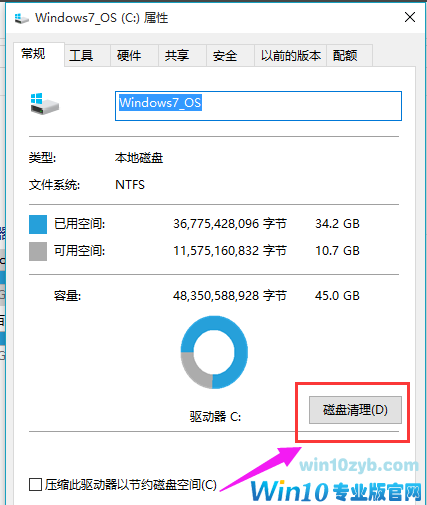The width and height of the screenshot is (427, 505).
Task: Click the gray 可用空间 color square
Action: (38, 251)
